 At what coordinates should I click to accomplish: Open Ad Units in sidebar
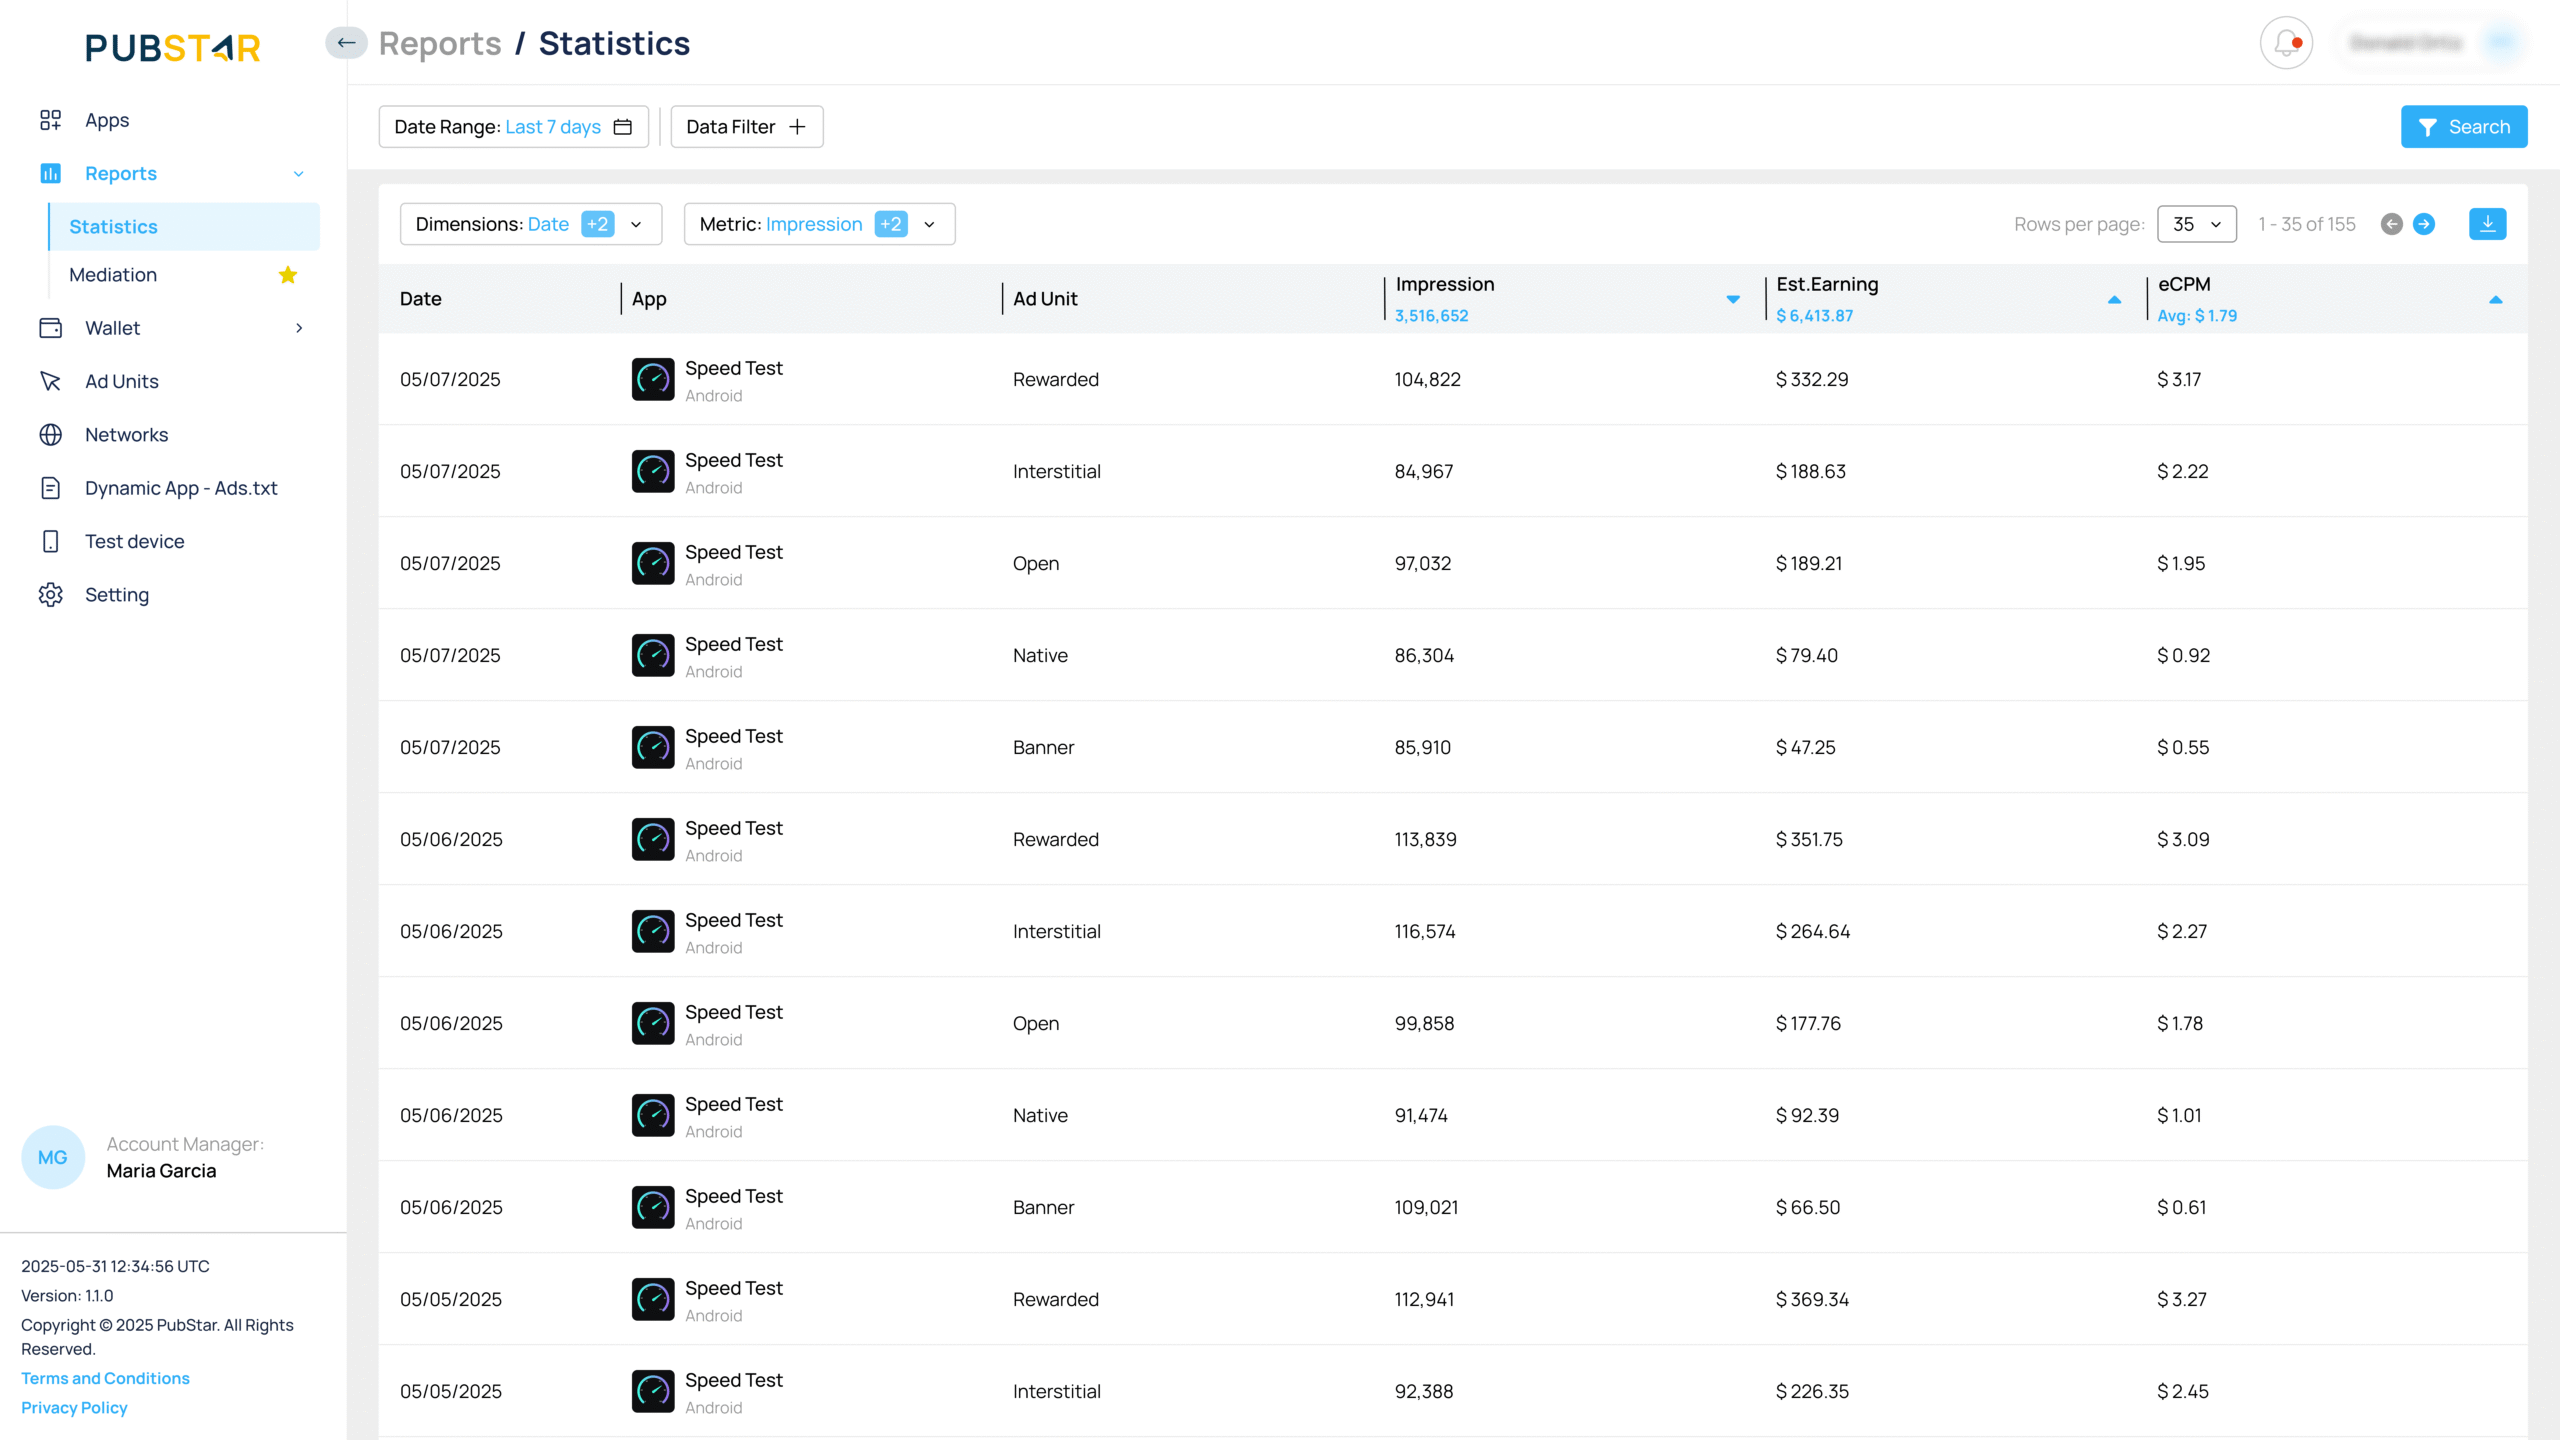point(122,381)
